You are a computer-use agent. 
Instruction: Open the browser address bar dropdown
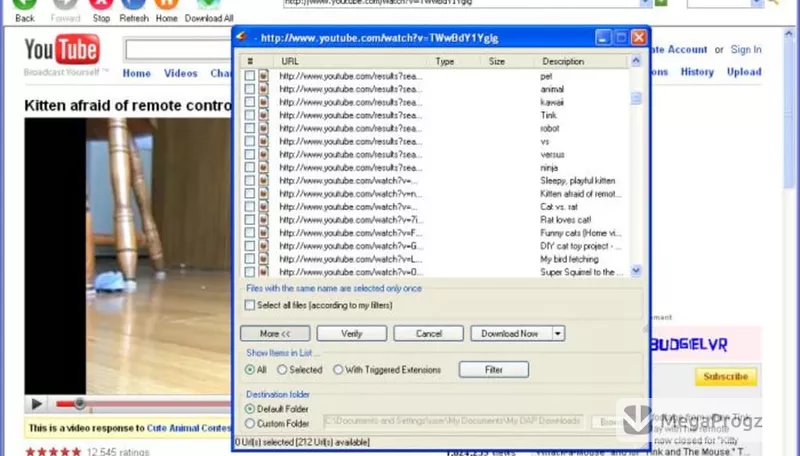(645, 3)
